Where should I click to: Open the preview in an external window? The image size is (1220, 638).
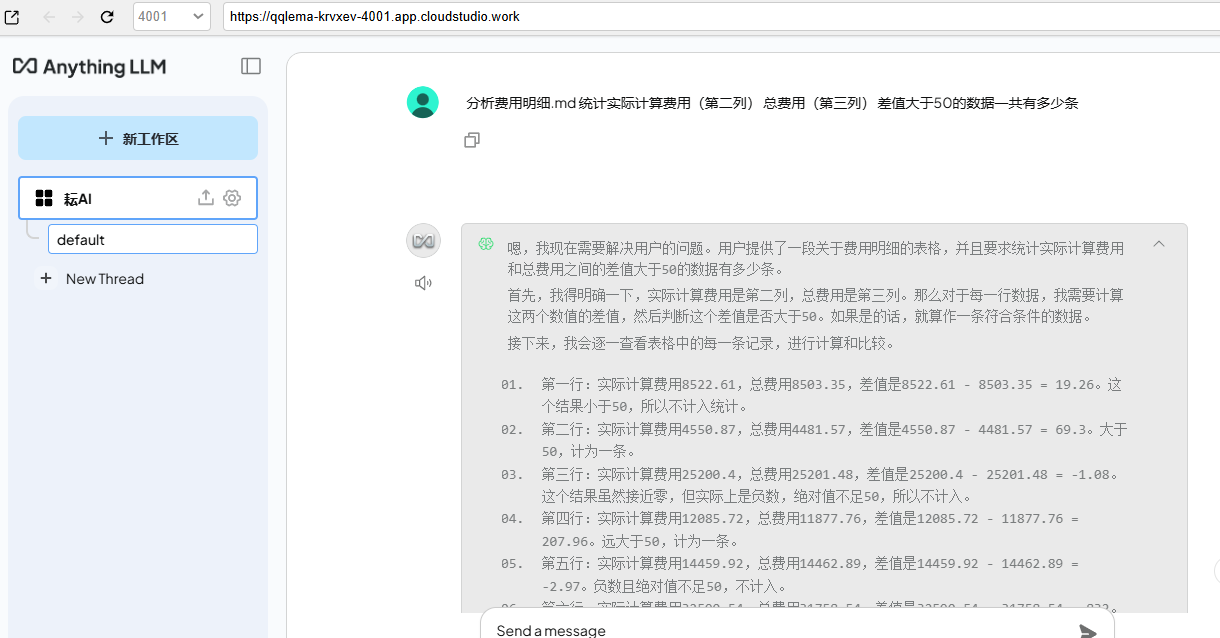coord(12,17)
